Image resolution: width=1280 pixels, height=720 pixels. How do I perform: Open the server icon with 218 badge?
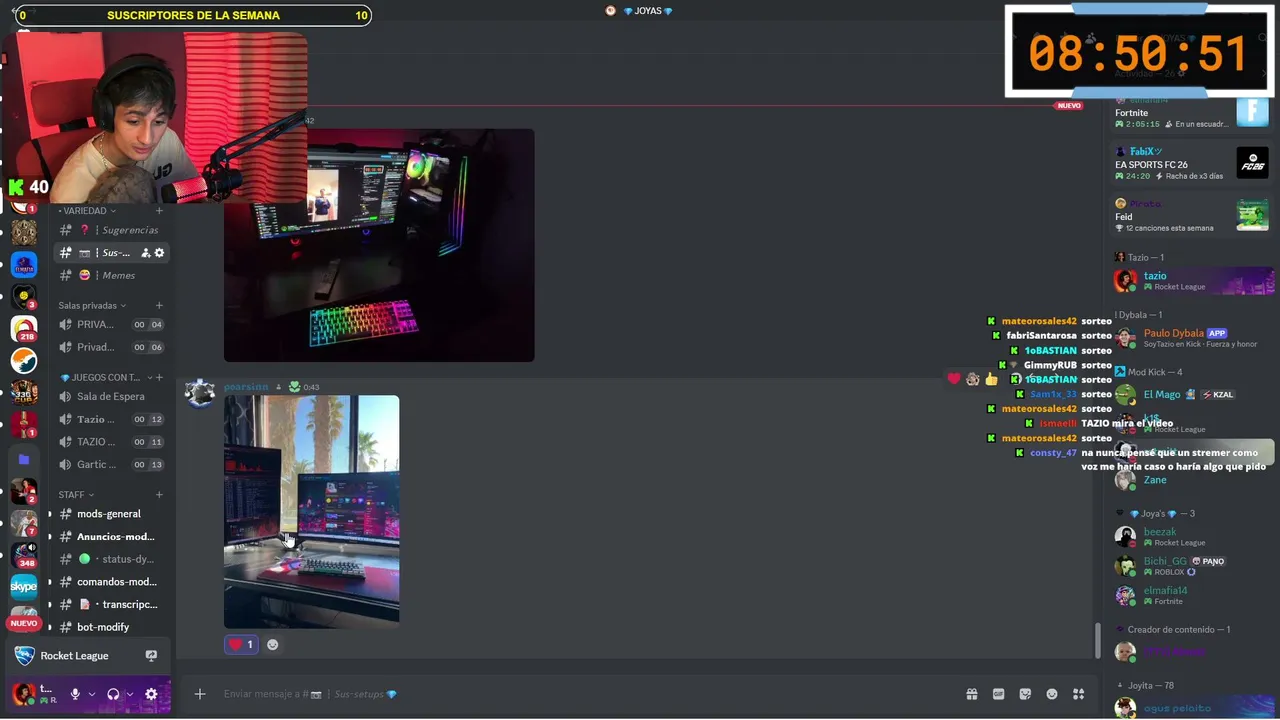pos(24,328)
